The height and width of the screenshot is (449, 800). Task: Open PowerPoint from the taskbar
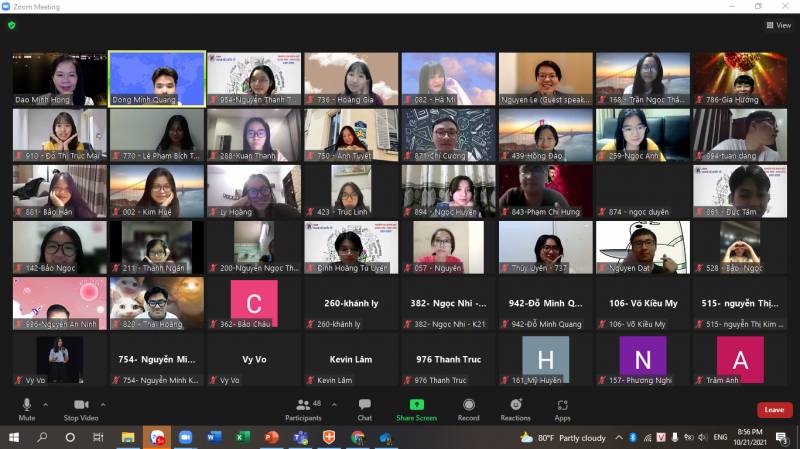271,437
